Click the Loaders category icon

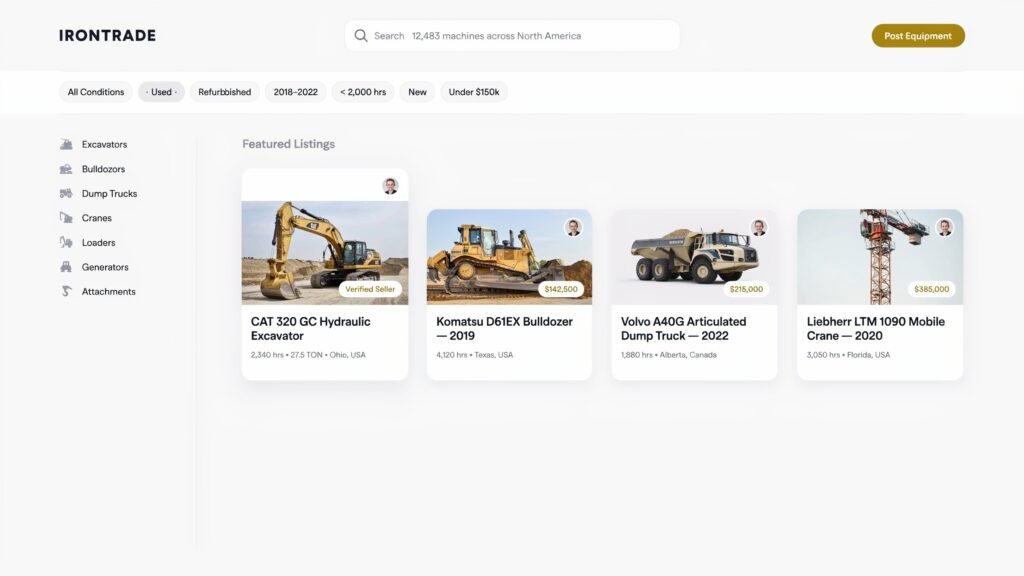pyautogui.click(x=66, y=242)
